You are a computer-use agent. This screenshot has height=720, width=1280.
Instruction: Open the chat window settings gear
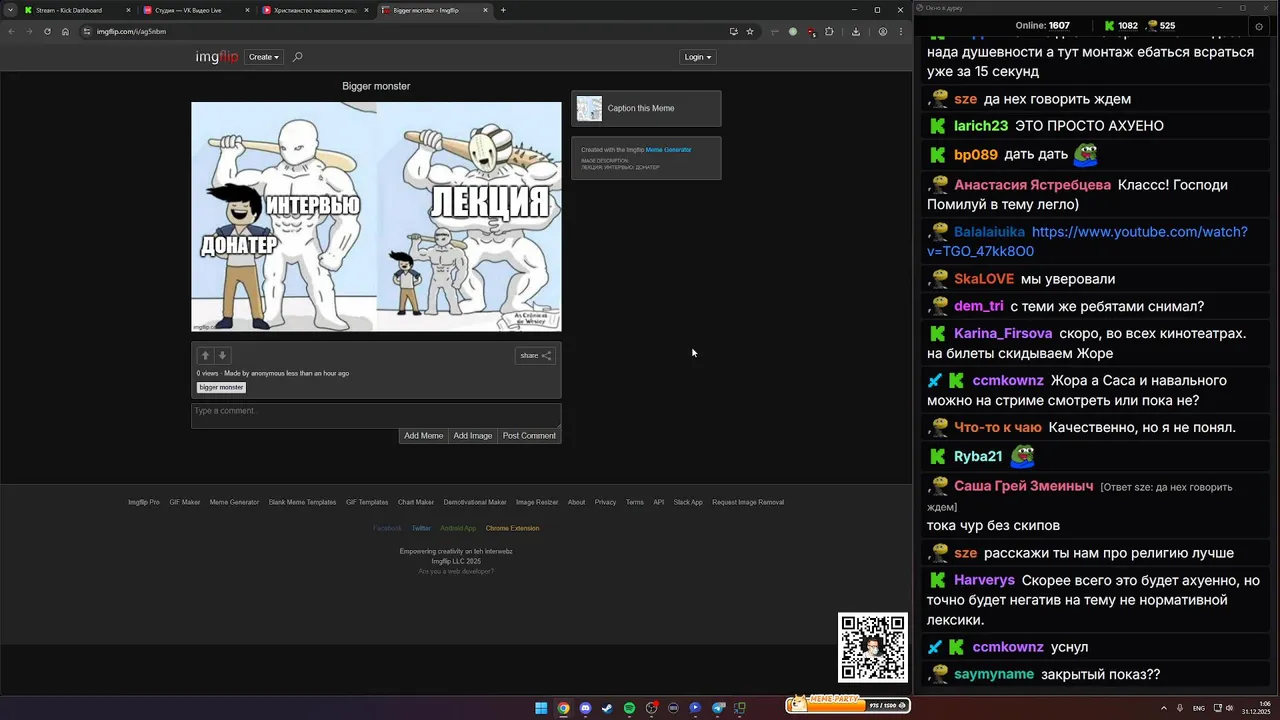click(x=1259, y=26)
